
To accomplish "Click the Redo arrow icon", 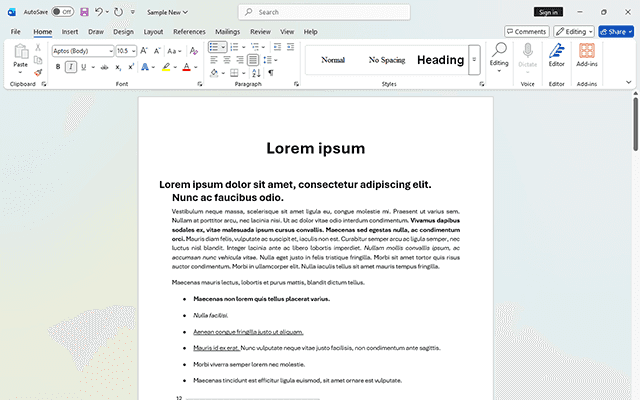I will point(118,12).
